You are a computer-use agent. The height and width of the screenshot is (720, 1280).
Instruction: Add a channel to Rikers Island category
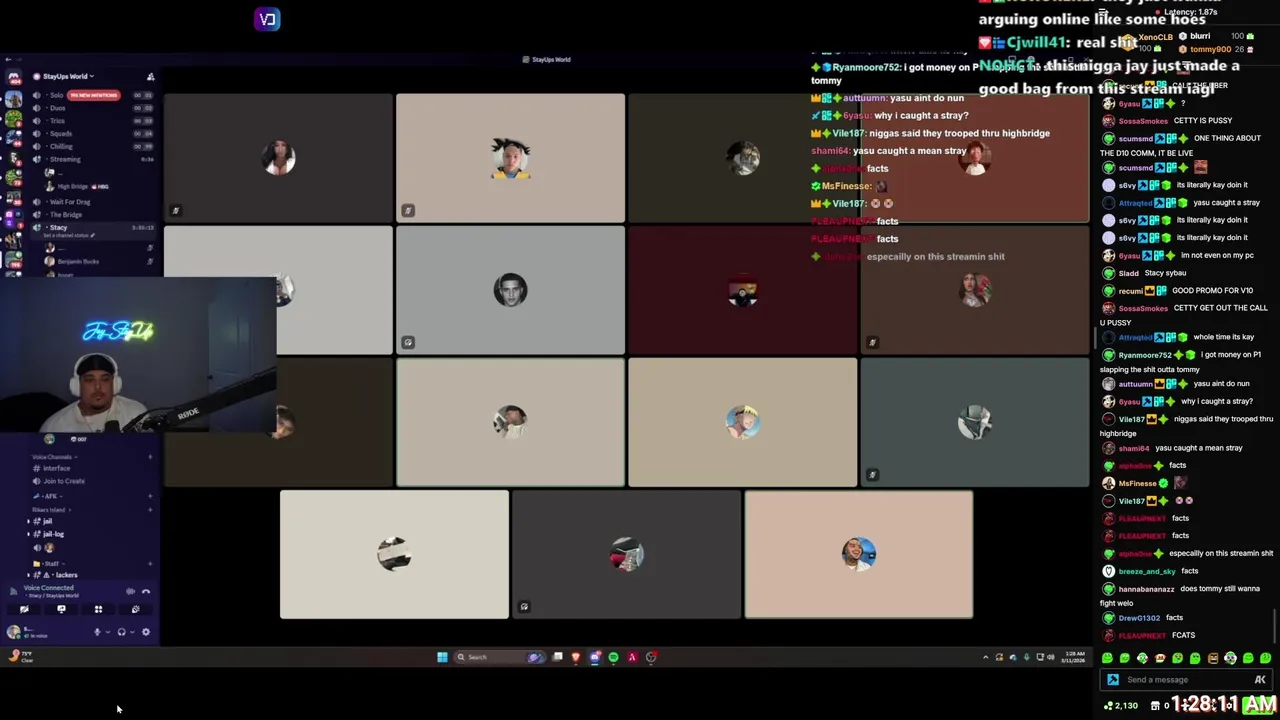pos(150,510)
